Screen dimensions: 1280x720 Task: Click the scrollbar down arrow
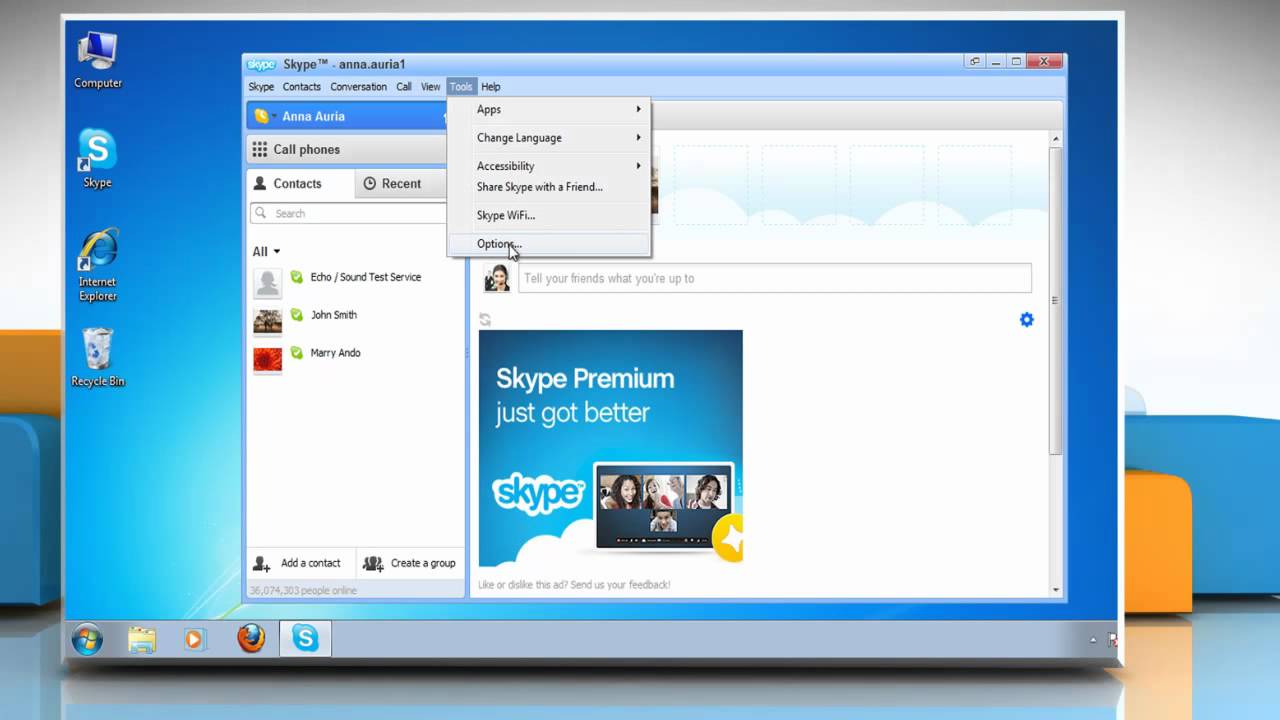(x=1055, y=590)
